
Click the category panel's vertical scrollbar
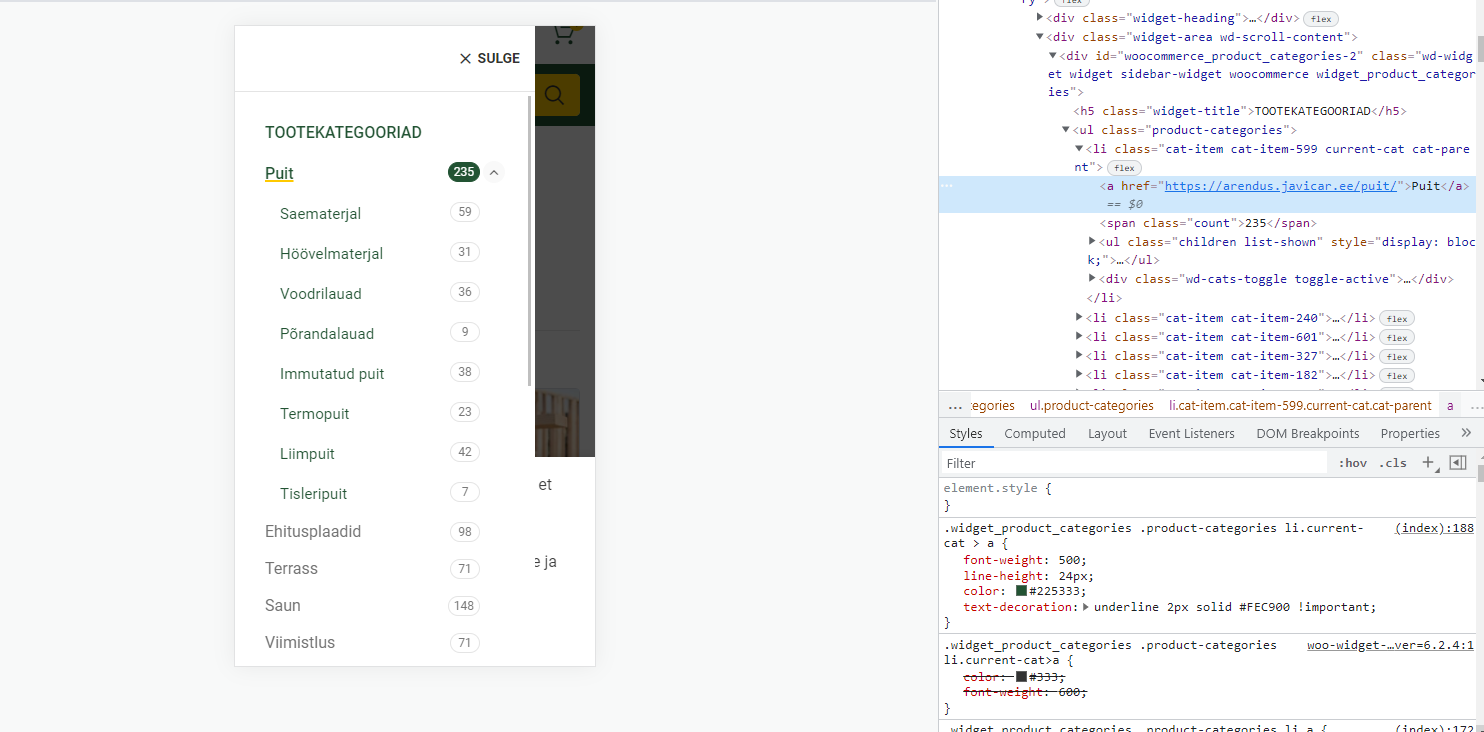tap(529, 241)
